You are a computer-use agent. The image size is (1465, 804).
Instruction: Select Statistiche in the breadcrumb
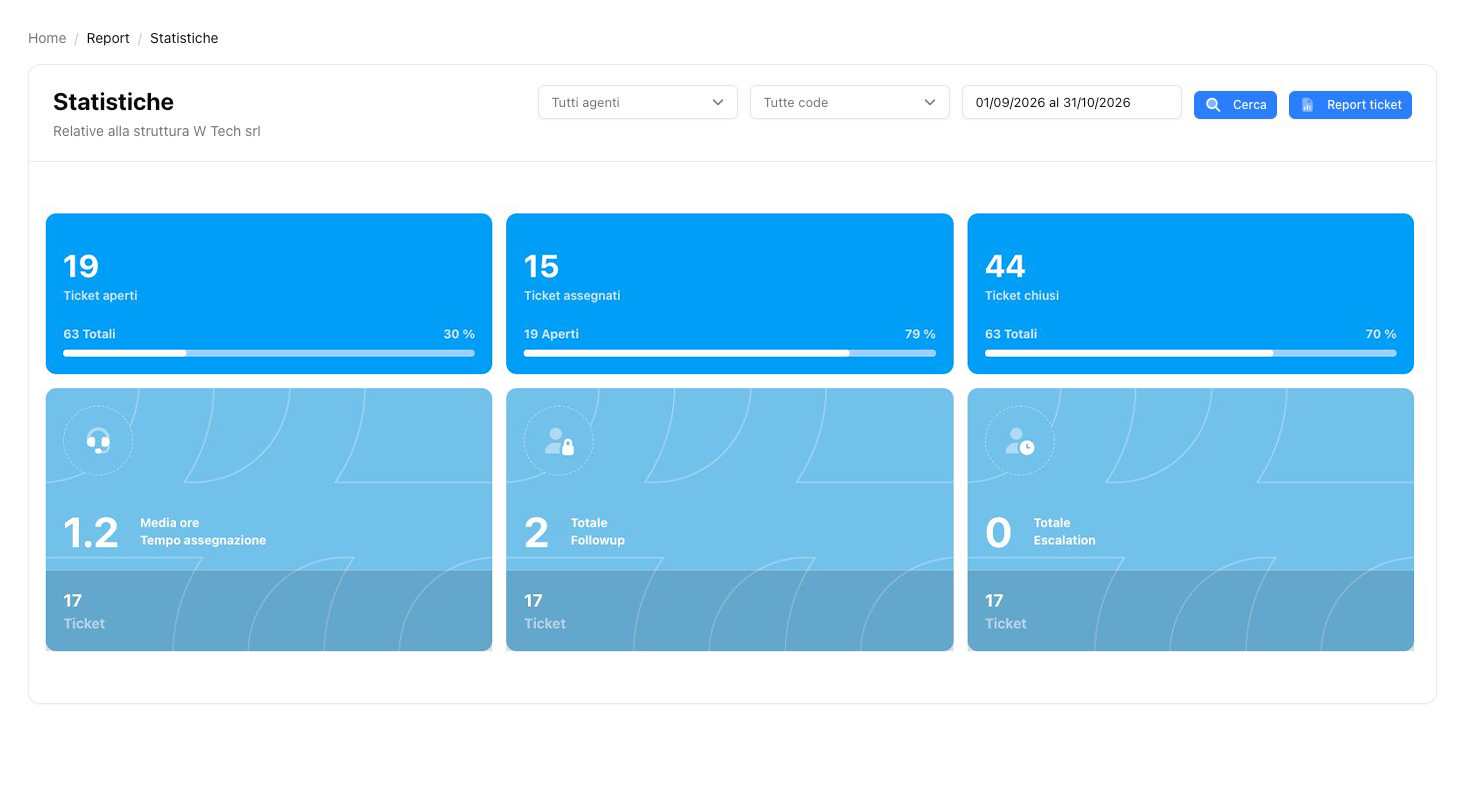tap(184, 38)
